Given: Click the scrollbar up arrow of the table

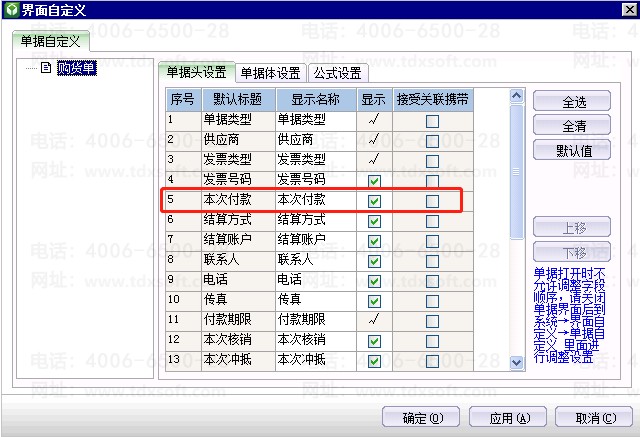Looking at the screenshot, I should click(517, 97).
